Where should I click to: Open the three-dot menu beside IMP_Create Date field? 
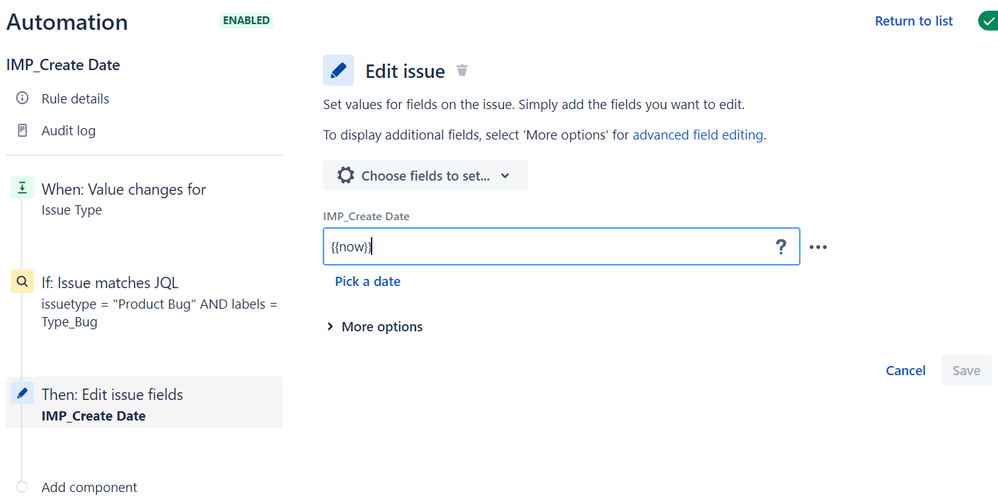point(818,247)
